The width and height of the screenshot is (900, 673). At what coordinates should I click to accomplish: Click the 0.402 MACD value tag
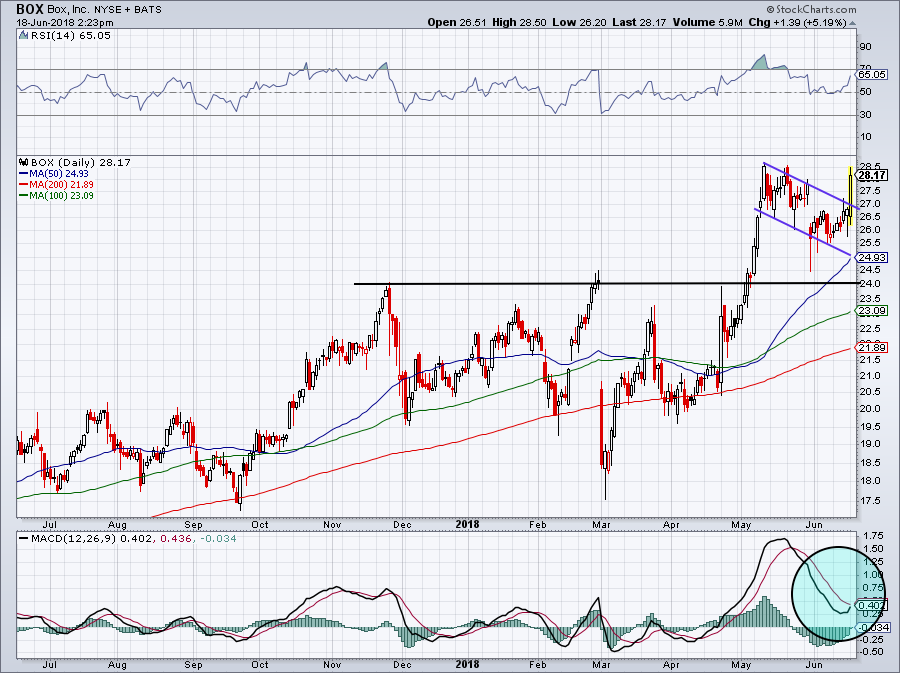pyautogui.click(x=872, y=605)
